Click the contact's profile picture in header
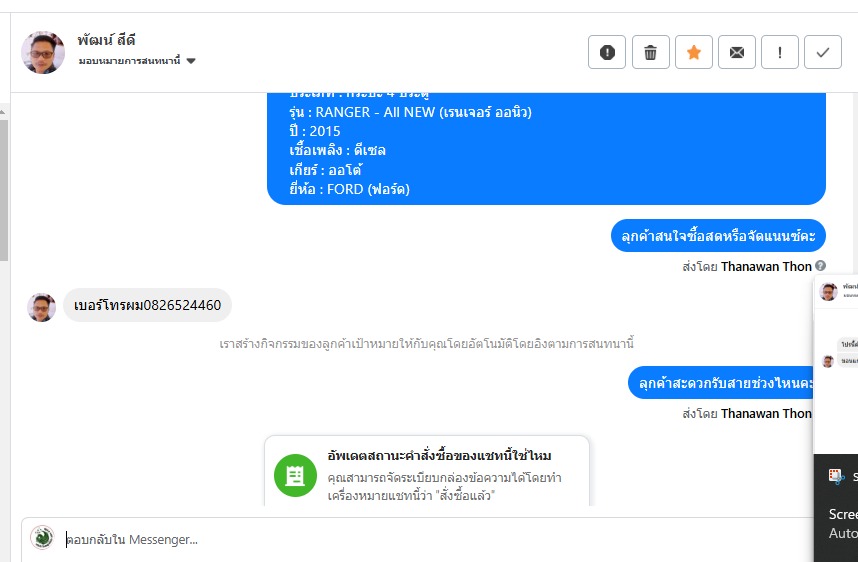858x562 pixels. click(x=43, y=52)
